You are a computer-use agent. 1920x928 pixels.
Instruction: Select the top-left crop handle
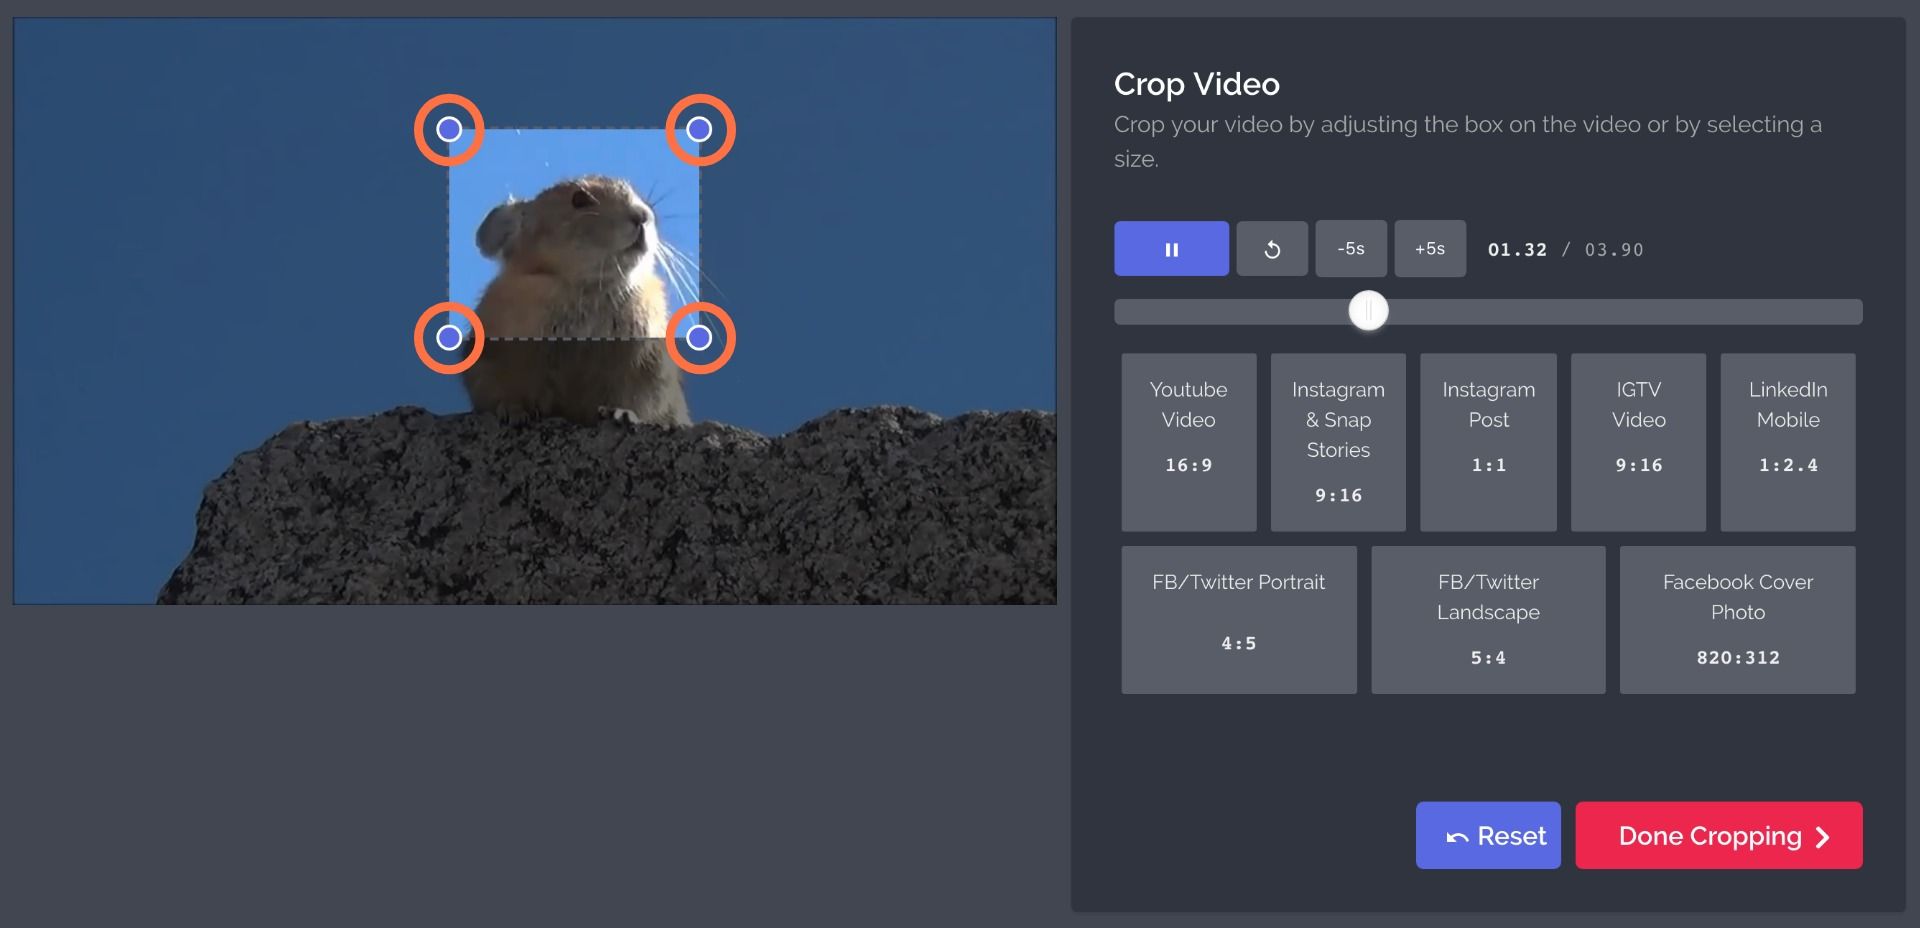pos(448,129)
